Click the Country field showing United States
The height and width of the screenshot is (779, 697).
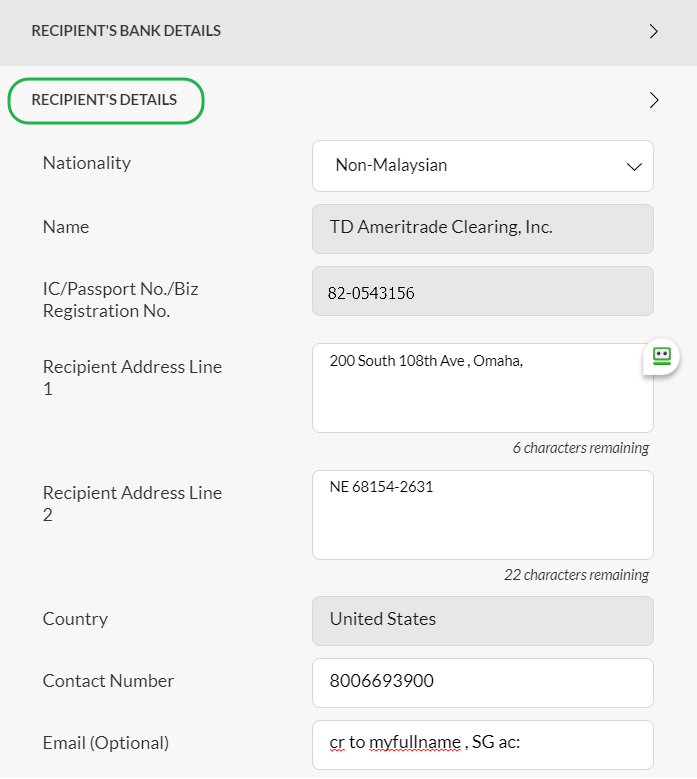482,621
